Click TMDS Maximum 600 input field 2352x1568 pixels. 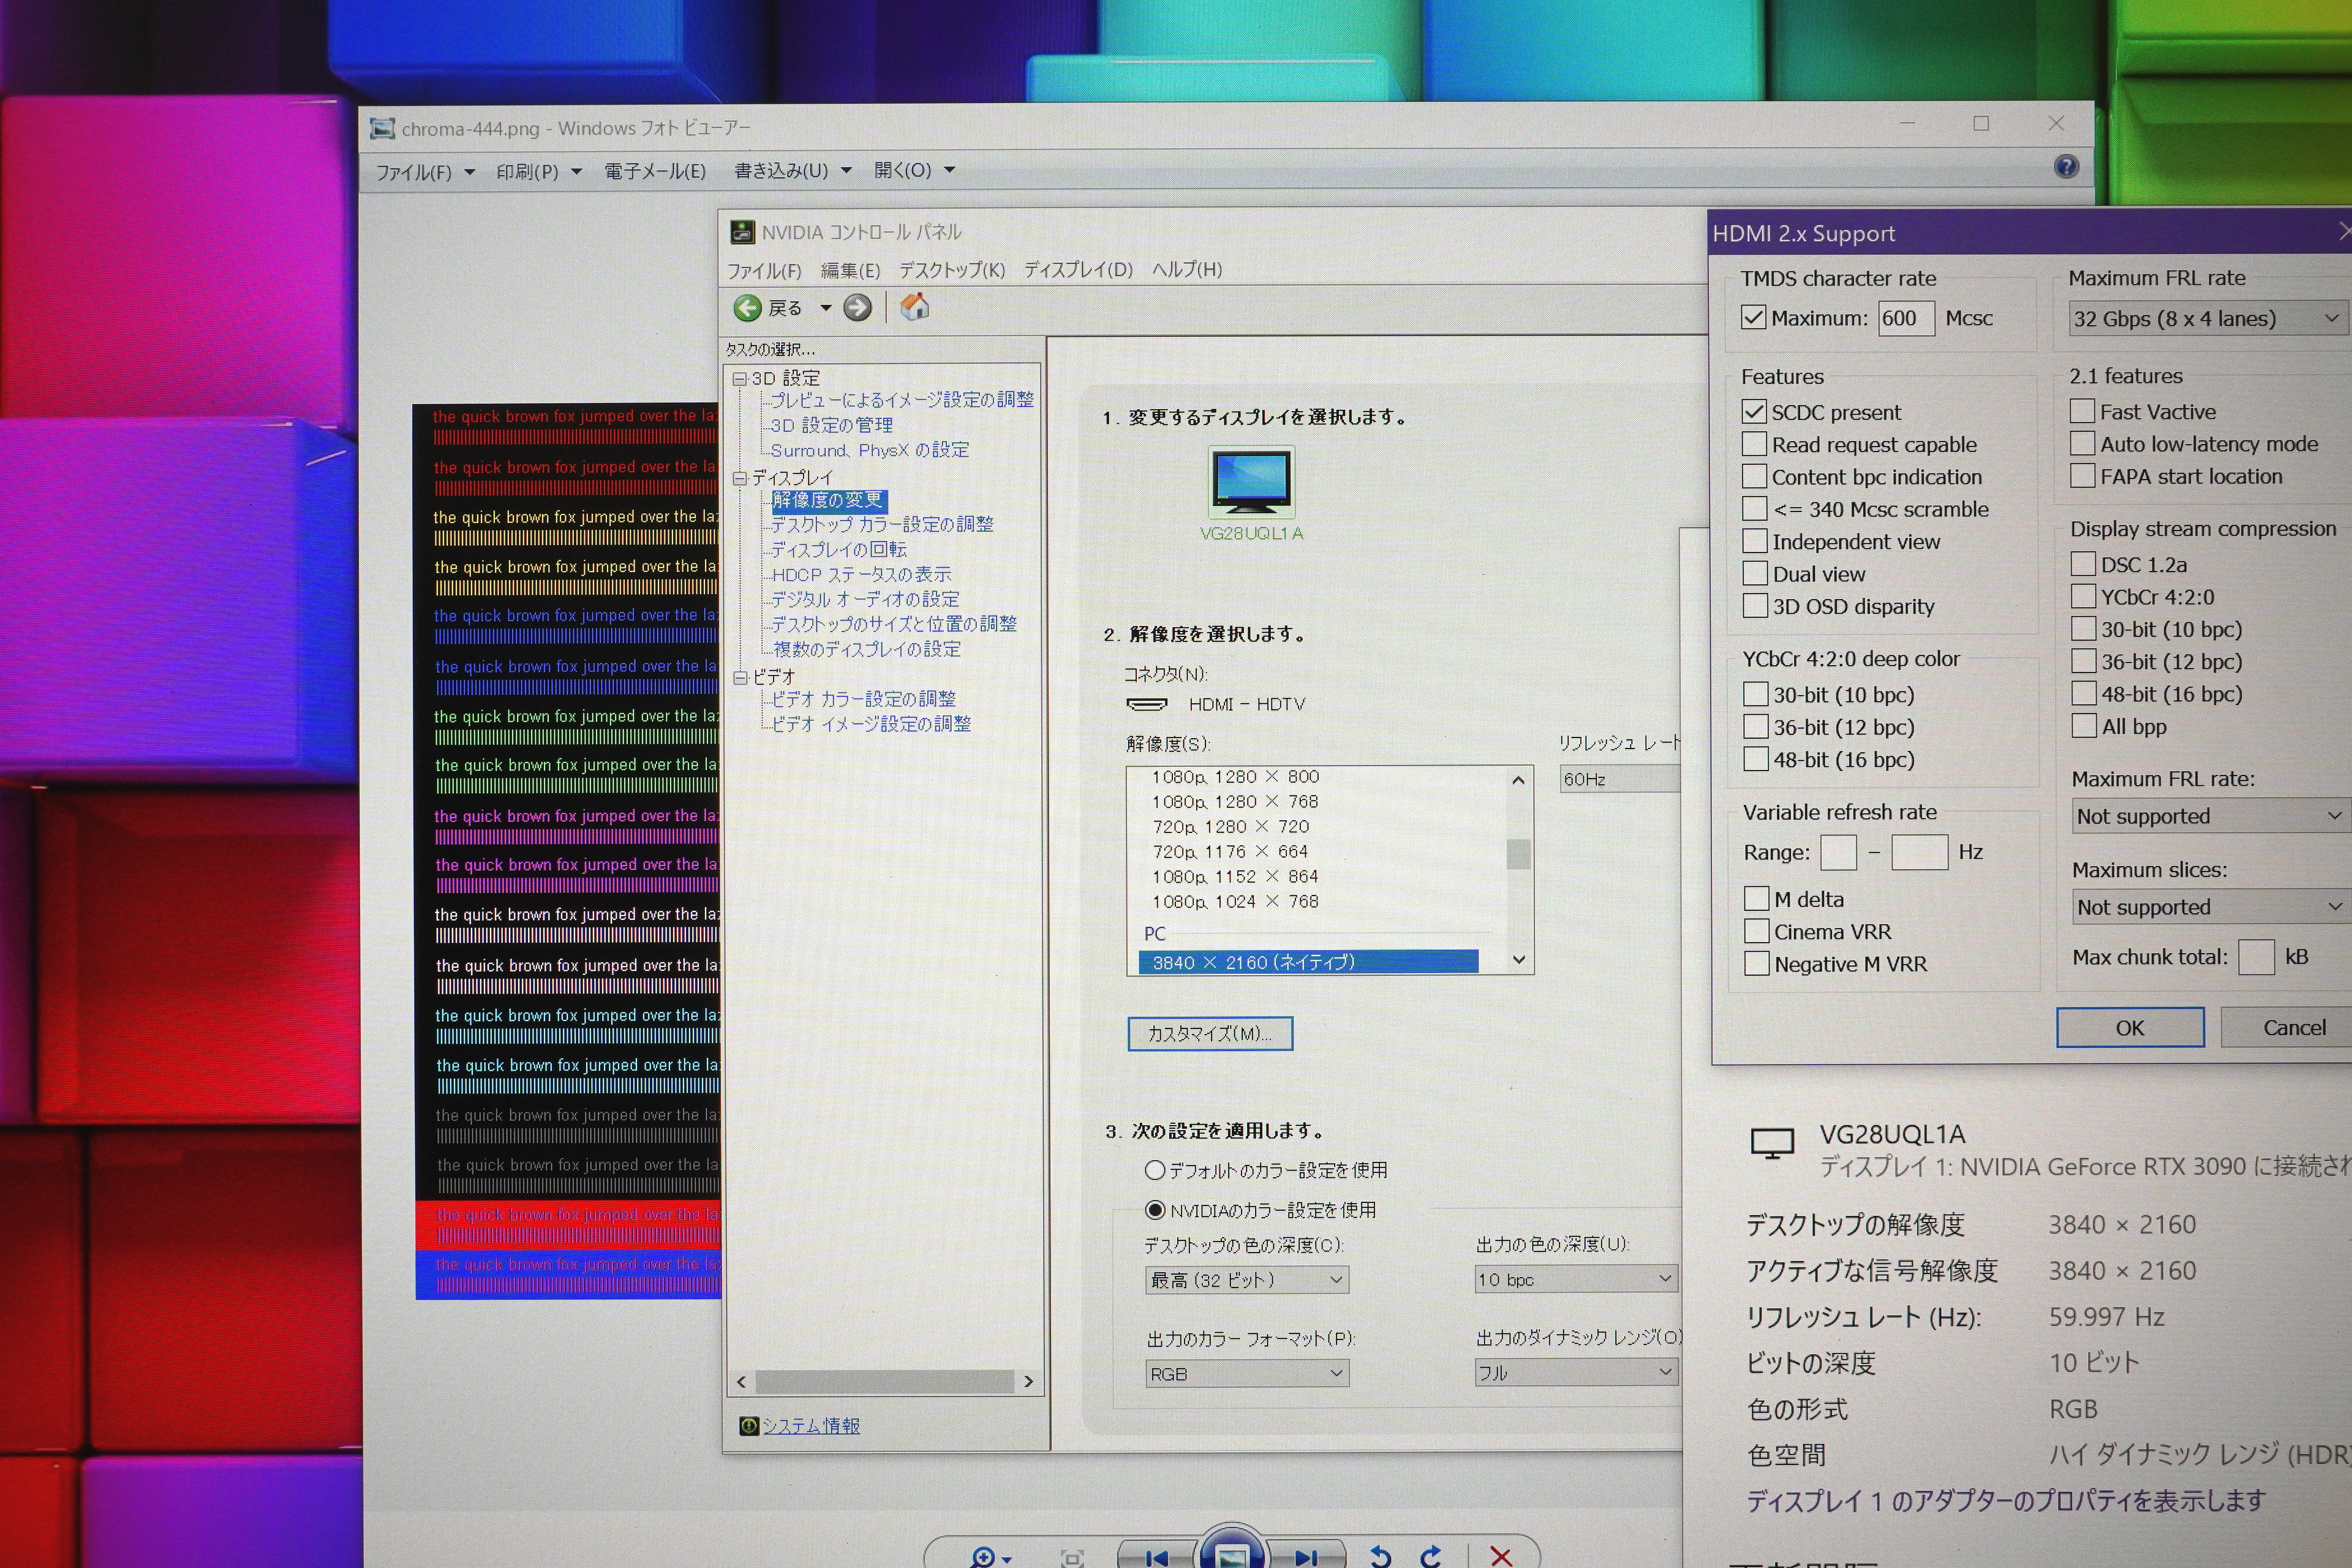1906,318
